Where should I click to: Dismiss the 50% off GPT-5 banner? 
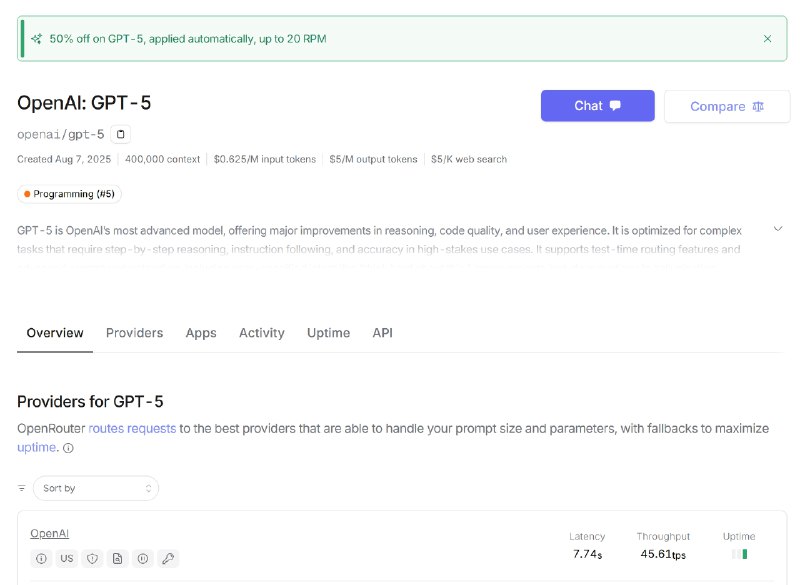(768, 38)
